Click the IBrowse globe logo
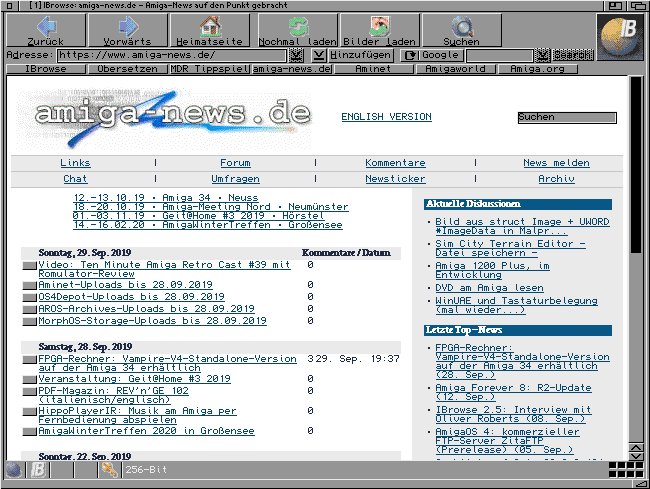 click(619, 37)
